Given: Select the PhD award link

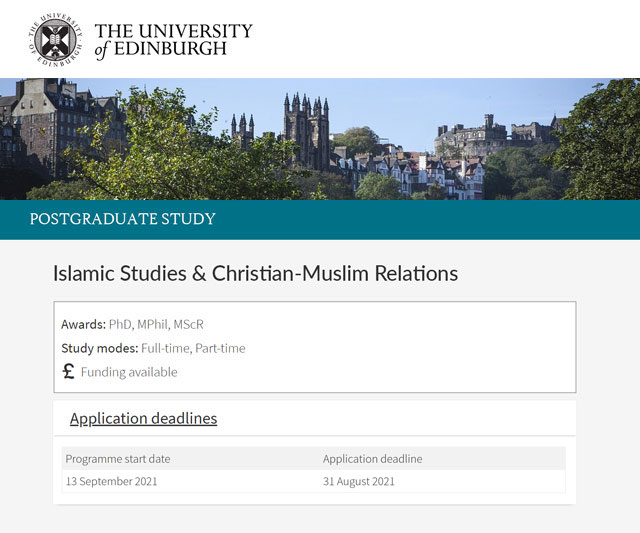Looking at the screenshot, I should click(x=120, y=325).
